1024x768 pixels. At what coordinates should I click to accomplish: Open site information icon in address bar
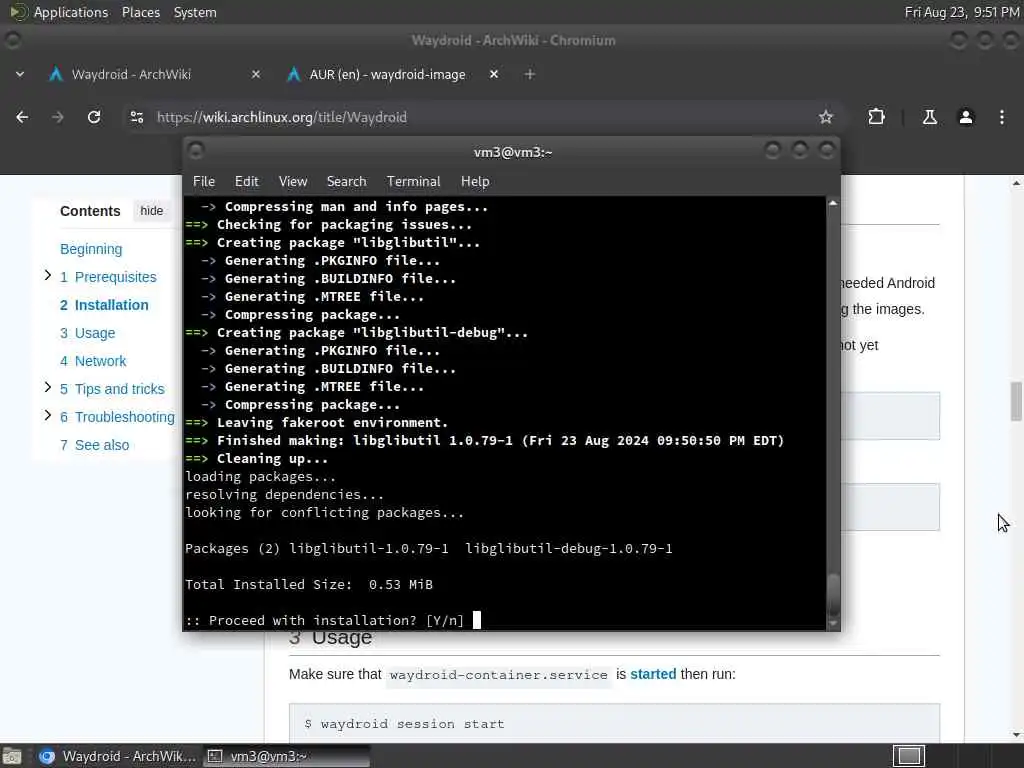136,117
